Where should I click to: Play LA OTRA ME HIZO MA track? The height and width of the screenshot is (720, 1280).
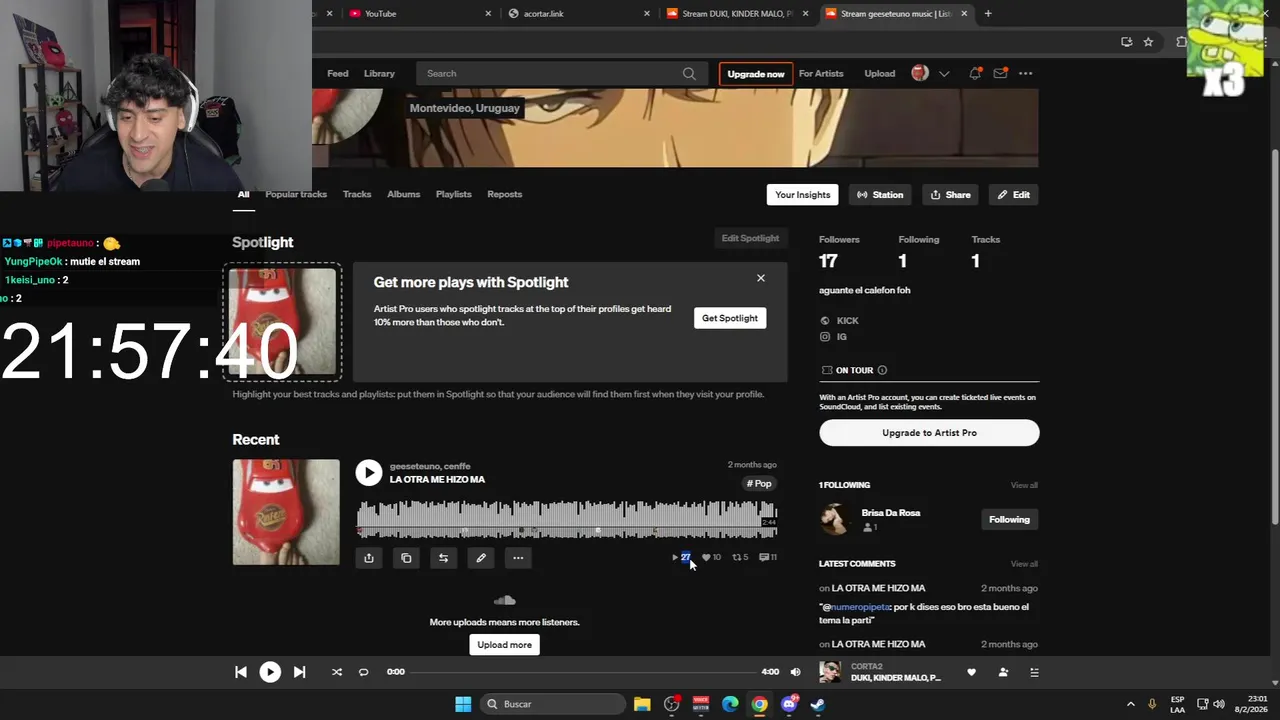click(369, 473)
